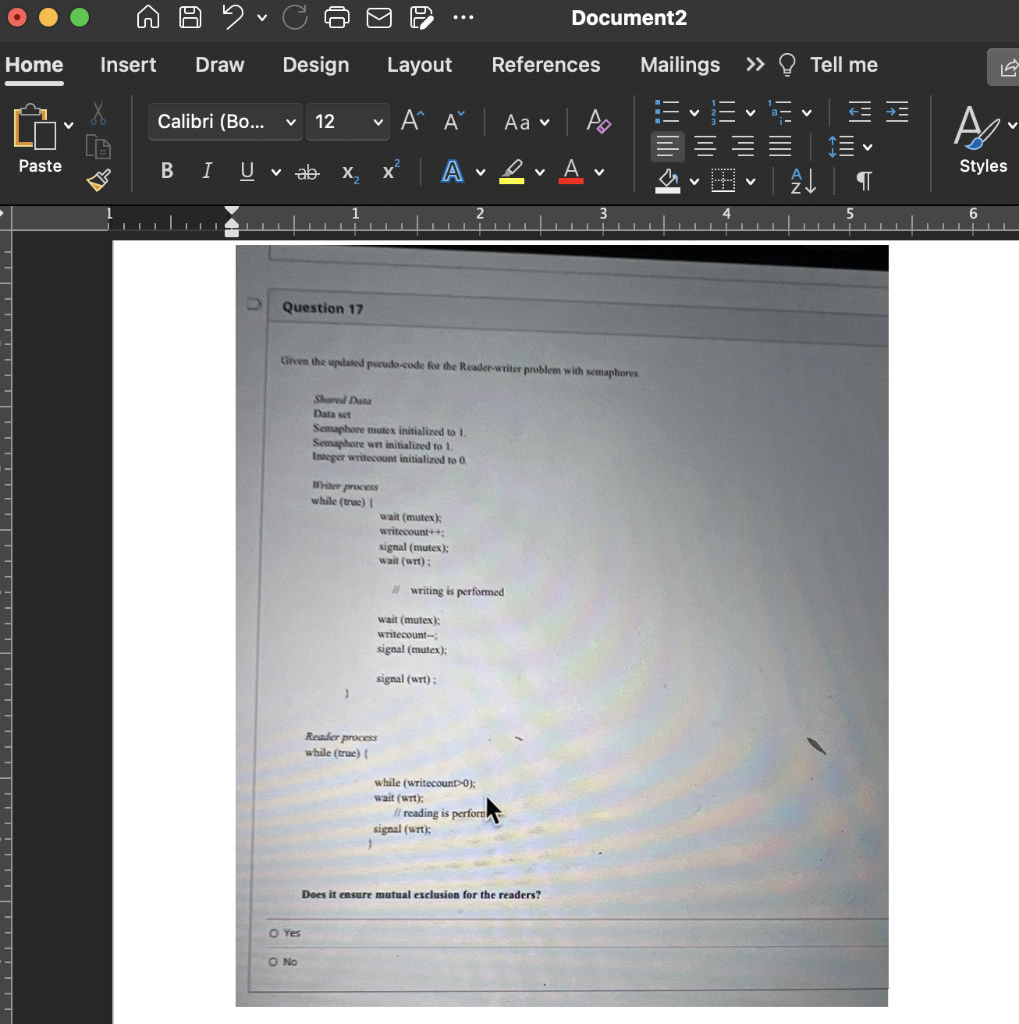Switch to the References ribbon tab
This screenshot has height=1024, width=1019.
pyautogui.click(x=546, y=65)
